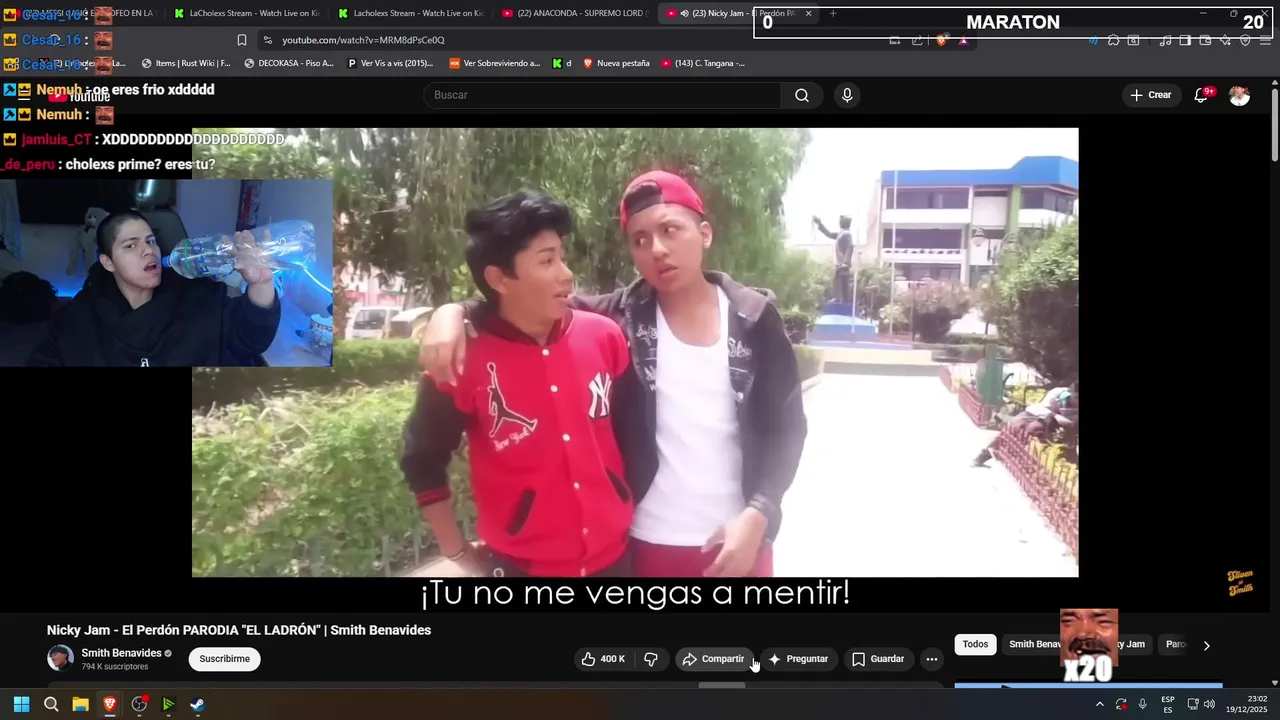Open the tray volume speaker icon

tap(1210, 704)
